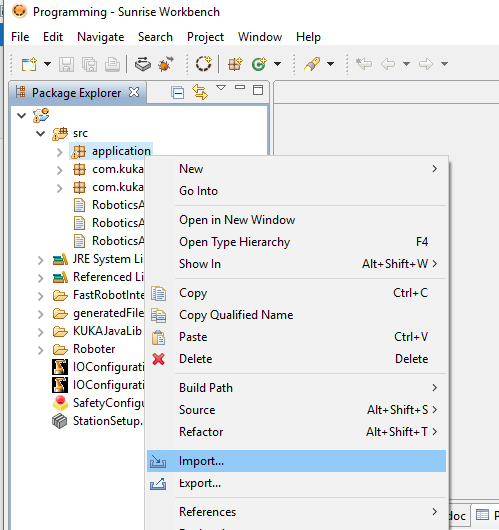
Task: Open the Build Path submenu
Action: (x=296, y=388)
